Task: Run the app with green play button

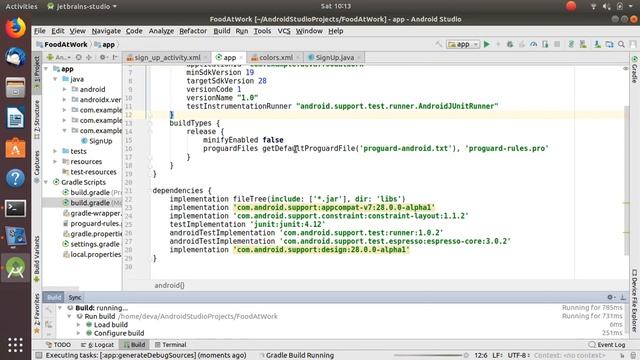Action: 487,44
